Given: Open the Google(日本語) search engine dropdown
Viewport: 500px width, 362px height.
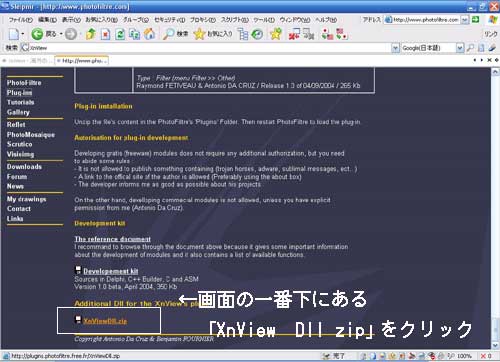Looking at the screenshot, I should [460, 48].
